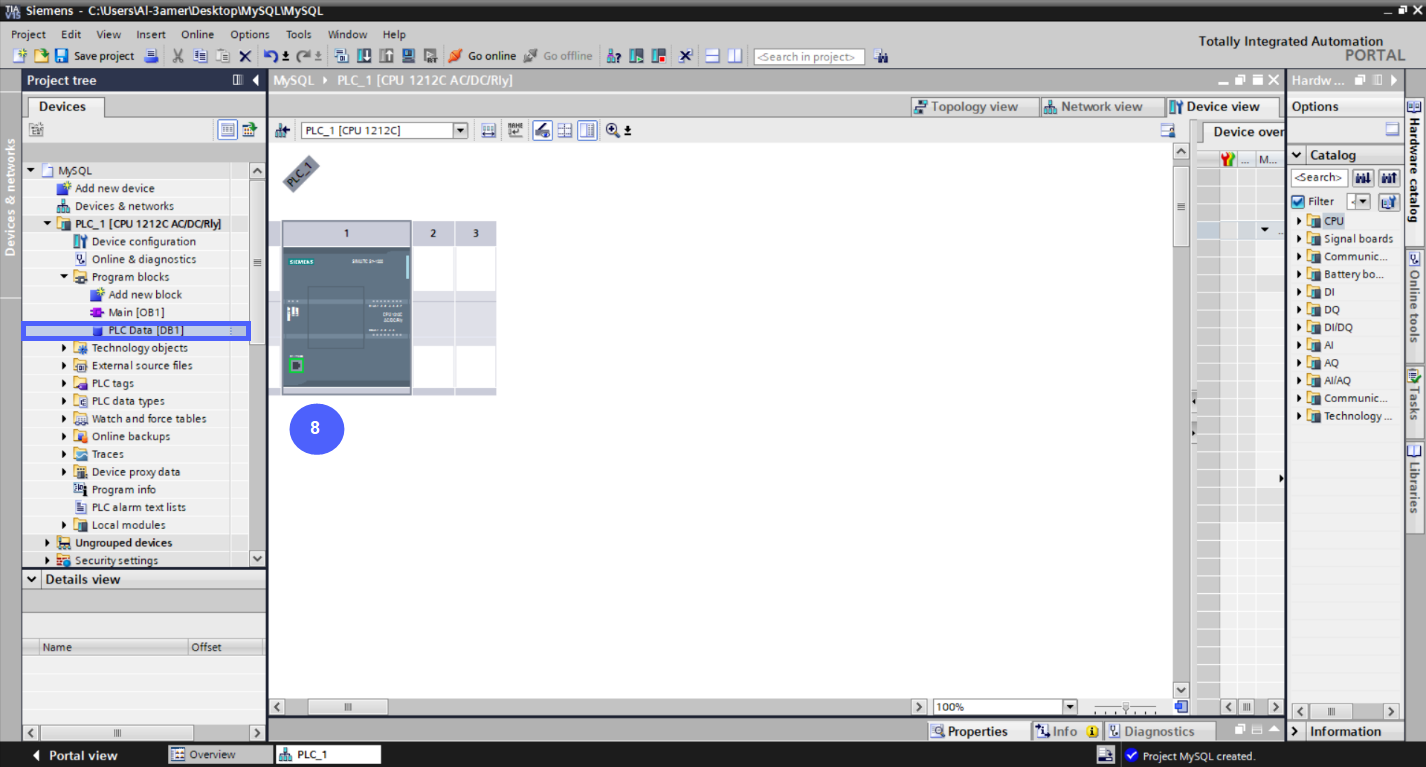Select the CPU module thumbnail in slot 1
The width and height of the screenshot is (1426, 767).
[x=347, y=319]
